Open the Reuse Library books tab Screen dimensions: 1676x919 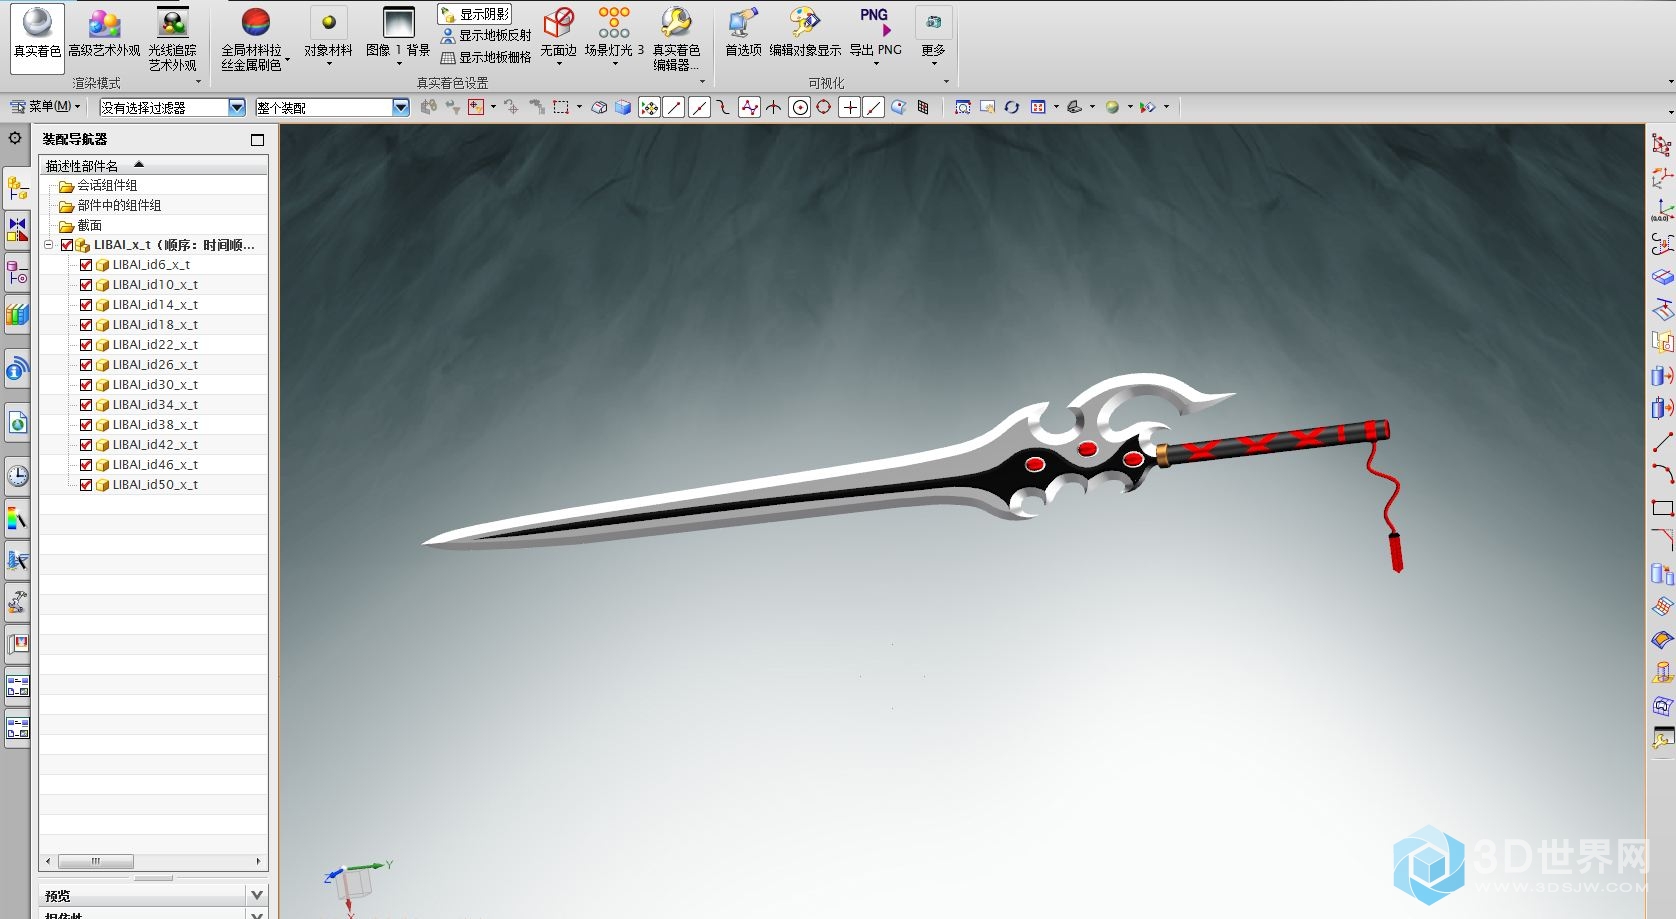click(x=17, y=314)
